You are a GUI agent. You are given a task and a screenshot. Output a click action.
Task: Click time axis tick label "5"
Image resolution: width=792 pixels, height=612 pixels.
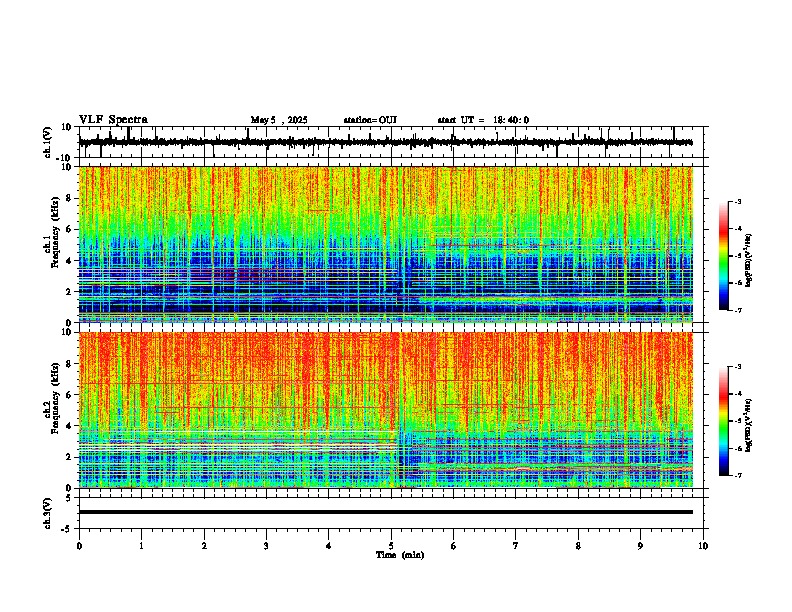[x=391, y=546]
